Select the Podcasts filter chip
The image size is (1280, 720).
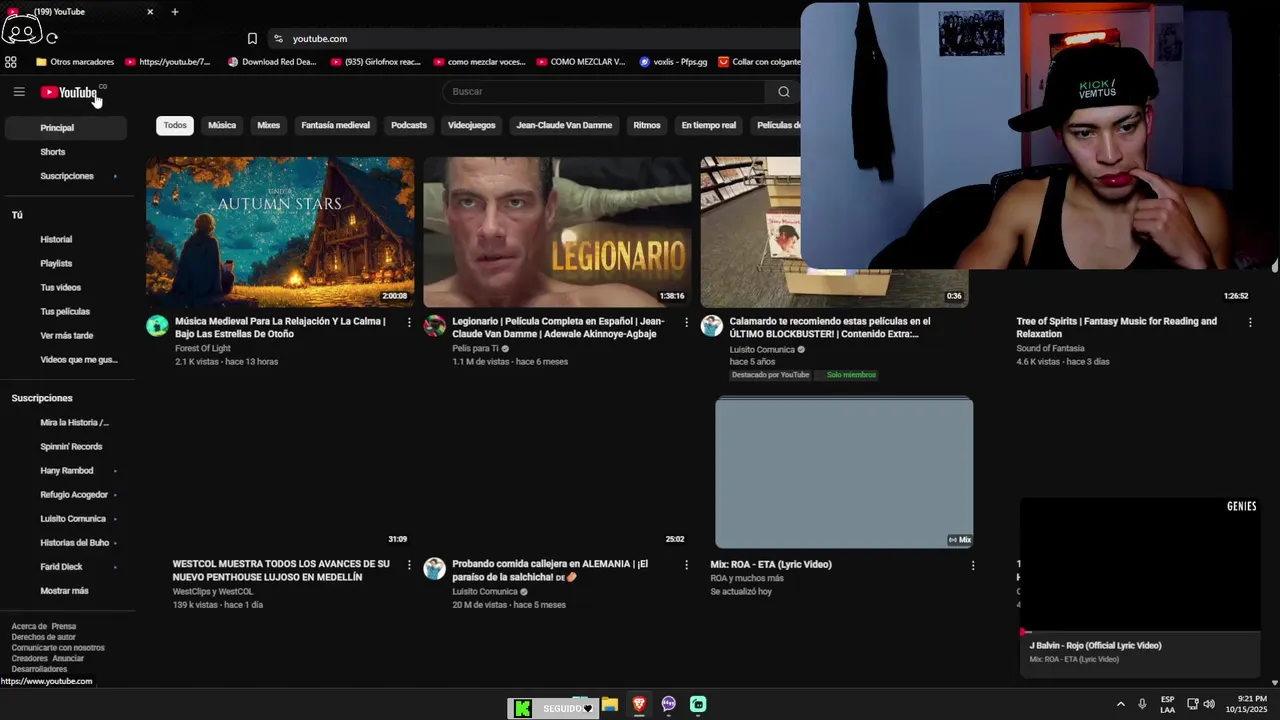point(409,125)
